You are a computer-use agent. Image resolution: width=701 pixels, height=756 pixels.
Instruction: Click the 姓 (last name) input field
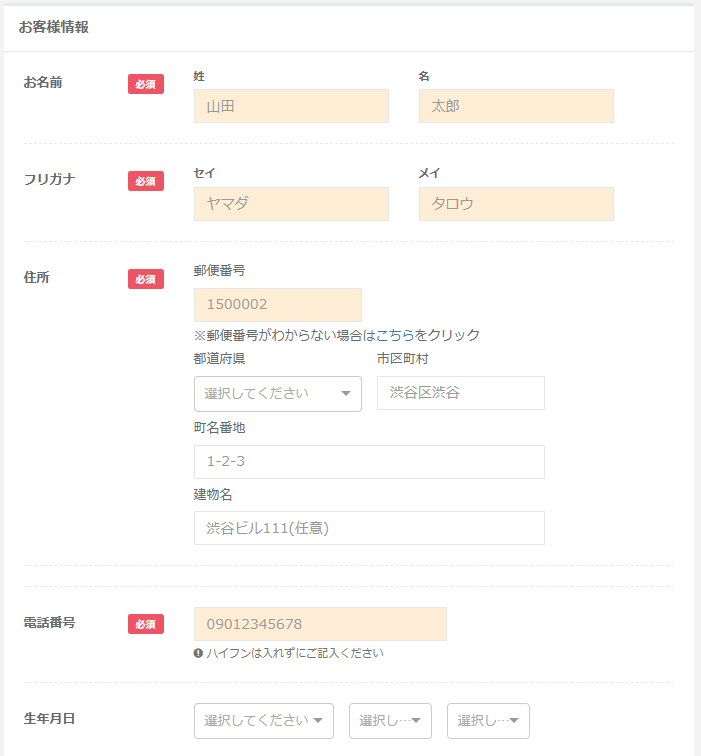pos(291,106)
